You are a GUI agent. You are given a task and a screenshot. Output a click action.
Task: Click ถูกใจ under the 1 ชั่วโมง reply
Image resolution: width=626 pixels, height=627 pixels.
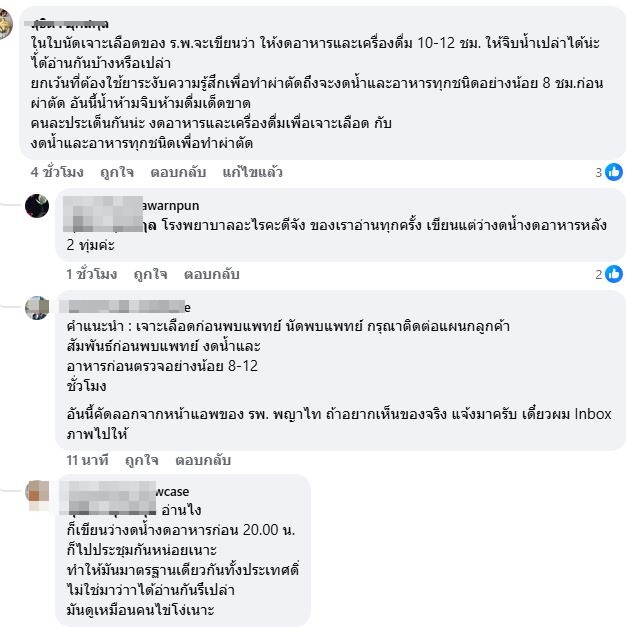(150, 274)
